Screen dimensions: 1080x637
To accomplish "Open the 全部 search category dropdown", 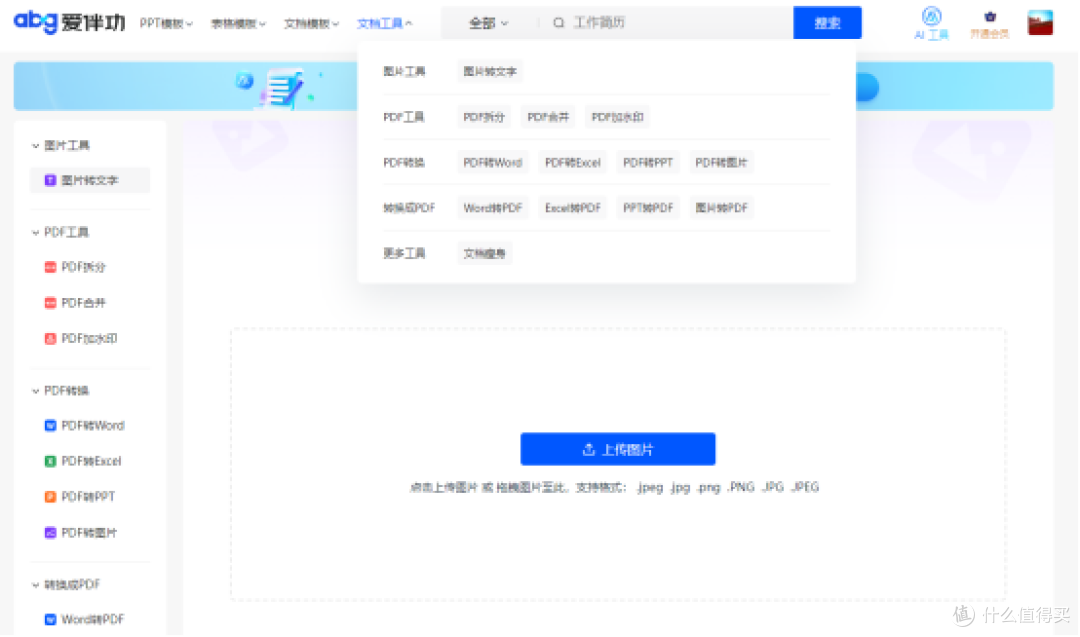I will click(x=488, y=23).
